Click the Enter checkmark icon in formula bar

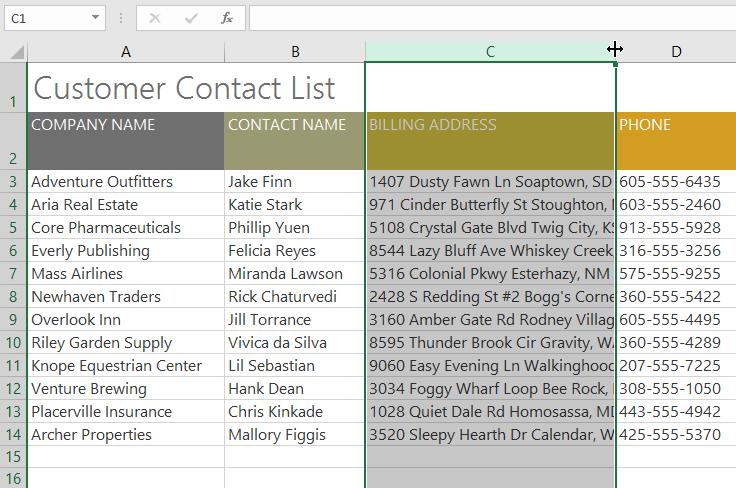coord(191,18)
